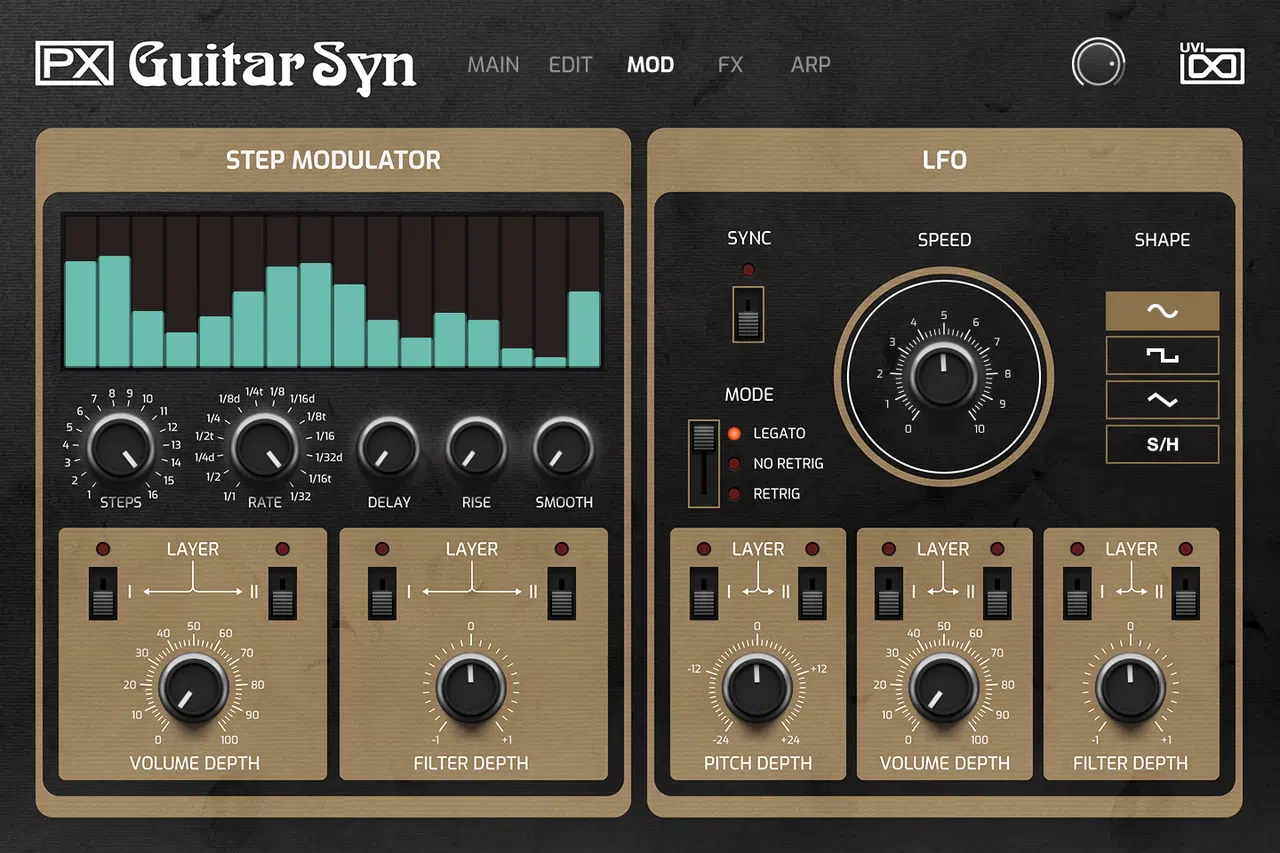The width and height of the screenshot is (1280, 853).
Task: Click the tallest bar in step sequencer
Action: (x=114, y=311)
